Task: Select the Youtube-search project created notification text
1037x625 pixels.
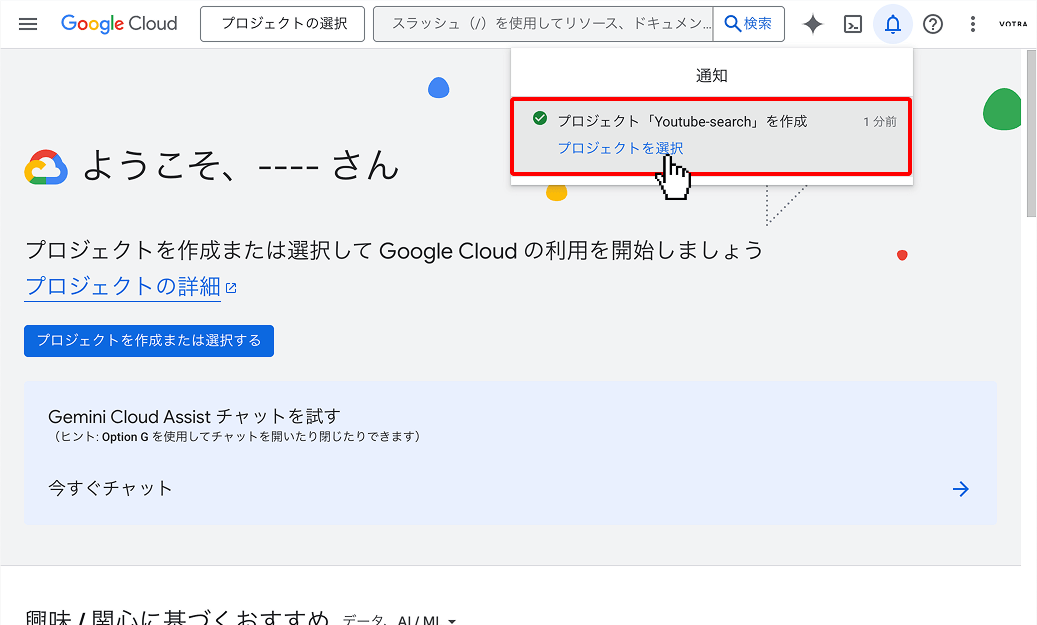Action: pyautogui.click(x=683, y=121)
